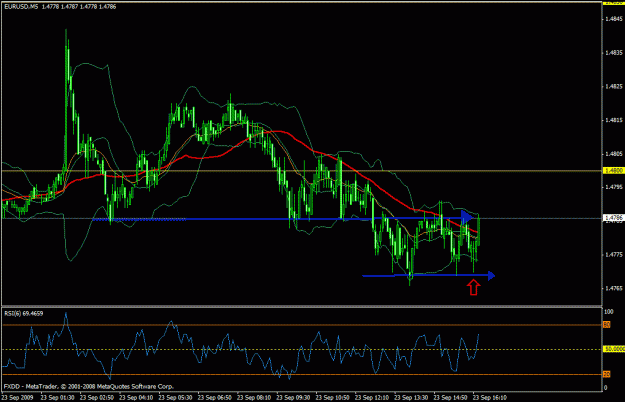Select the 1.4795 price axis label

click(x=613, y=187)
